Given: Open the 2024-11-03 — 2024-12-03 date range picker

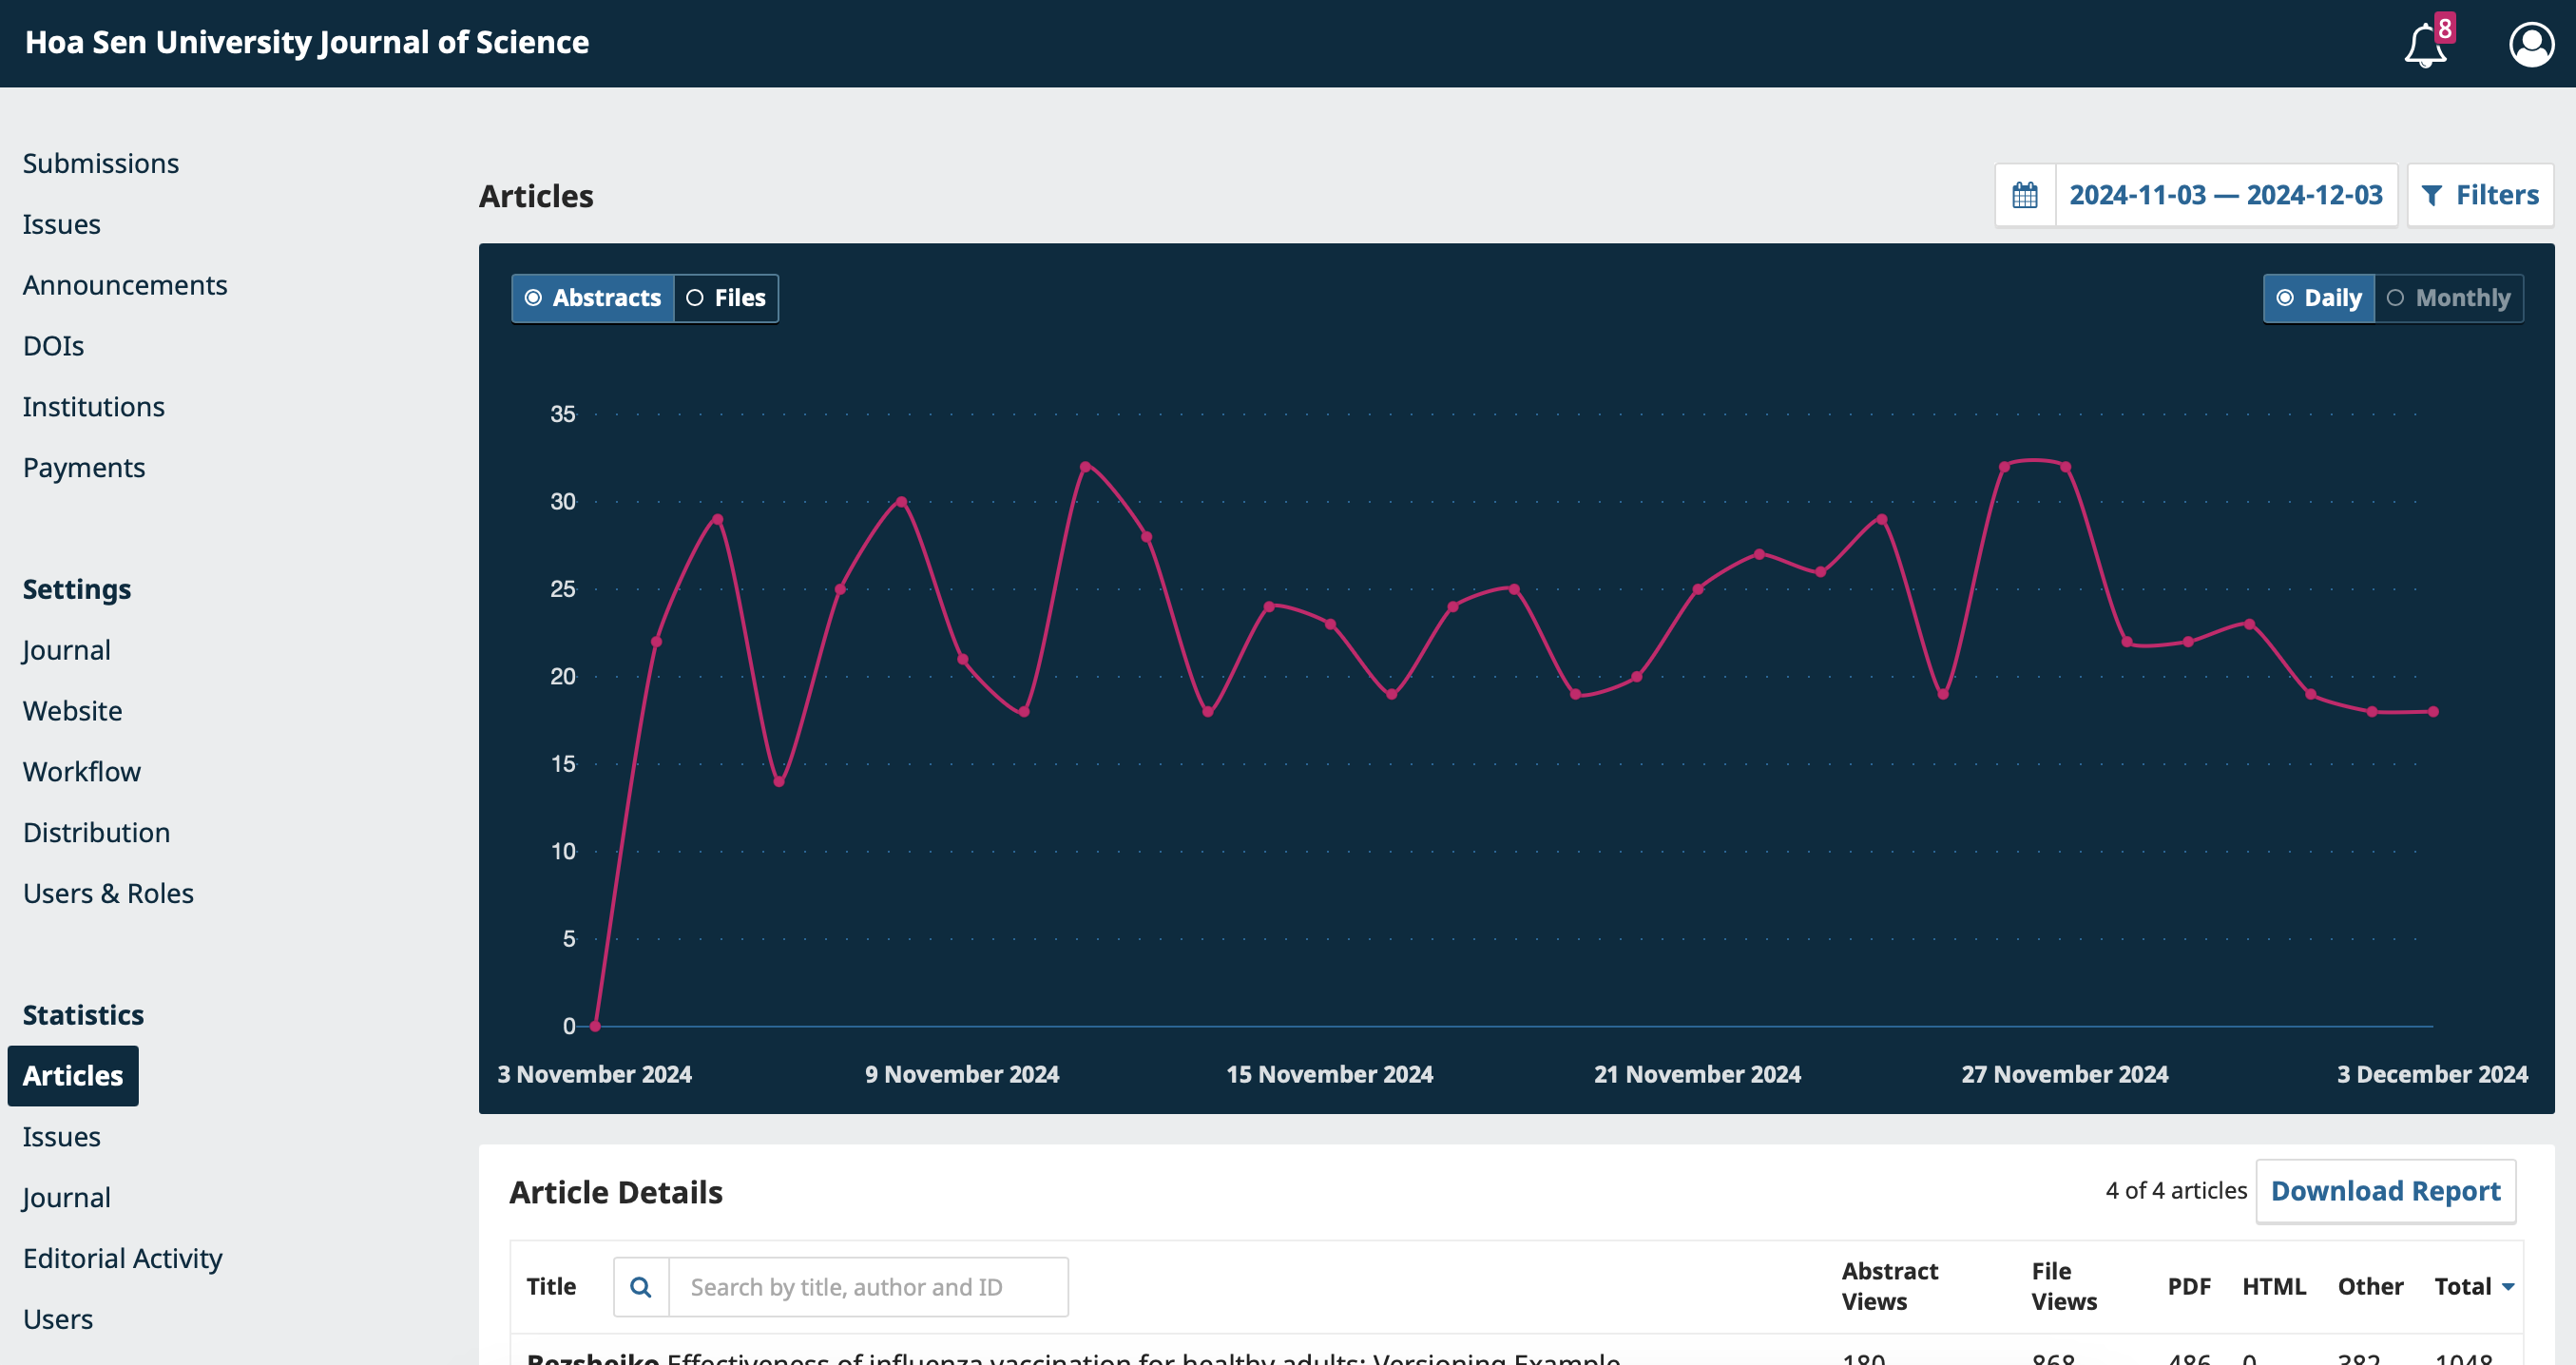Looking at the screenshot, I should point(2225,195).
